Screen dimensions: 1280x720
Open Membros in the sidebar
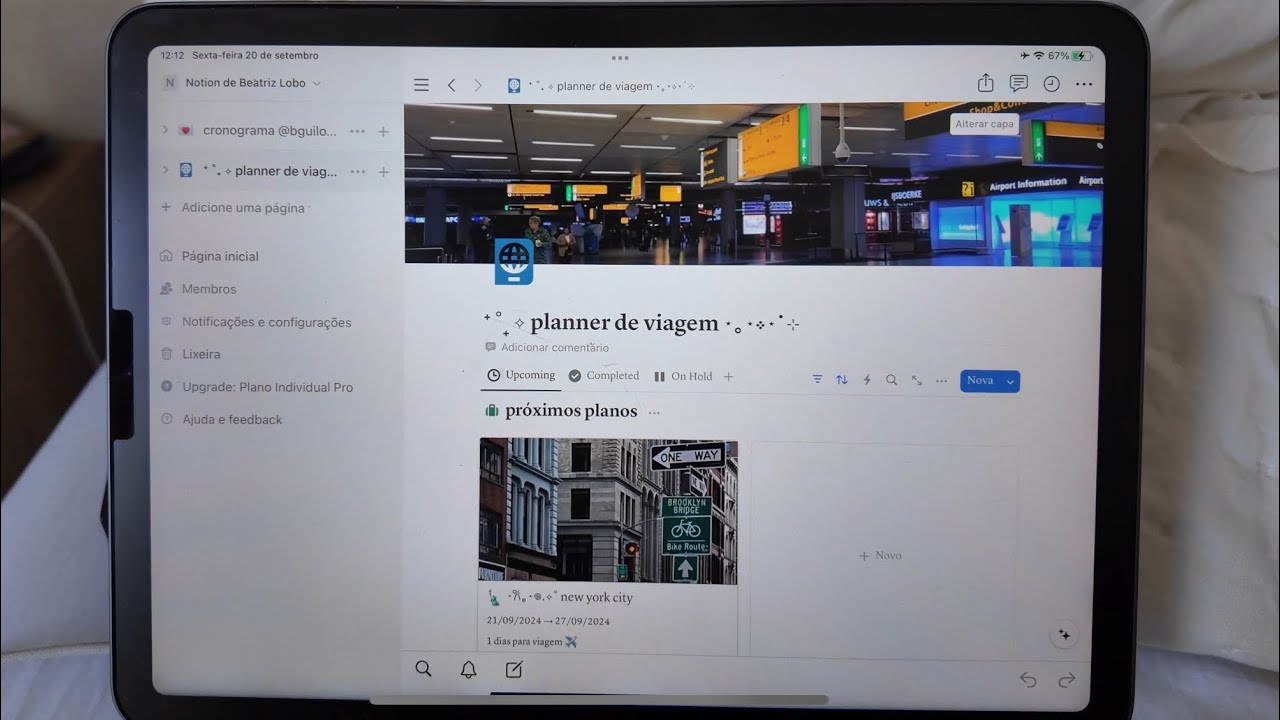coord(198,289)
